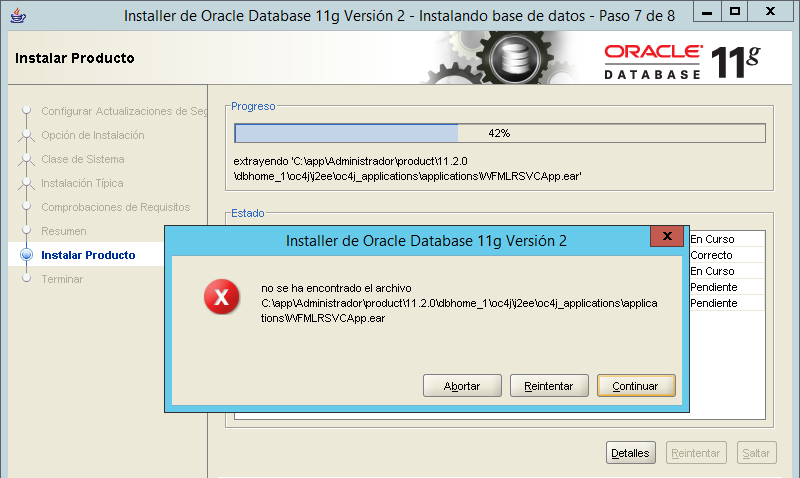Select the Terminar step
Viewport: 800px width, 478px height.
62,279
